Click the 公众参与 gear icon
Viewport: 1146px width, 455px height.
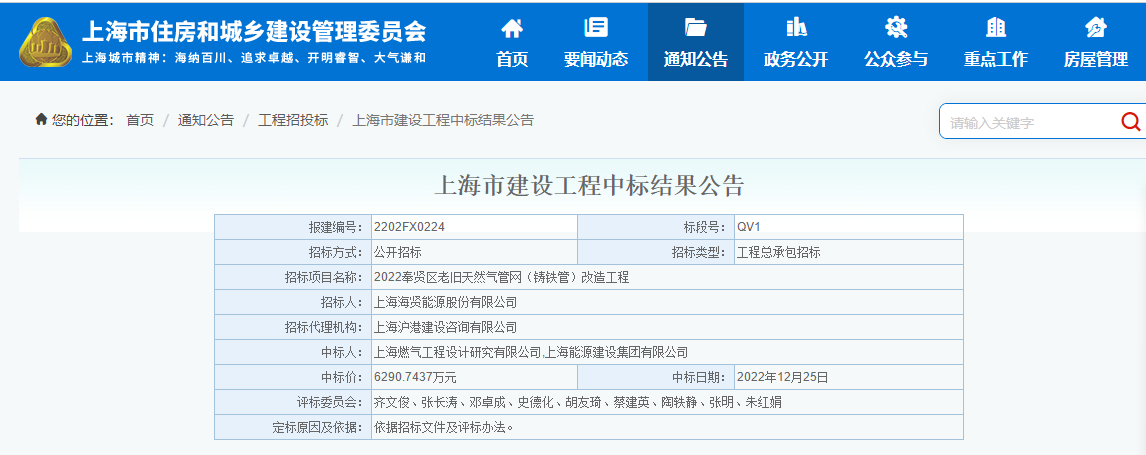click(895, 28)
